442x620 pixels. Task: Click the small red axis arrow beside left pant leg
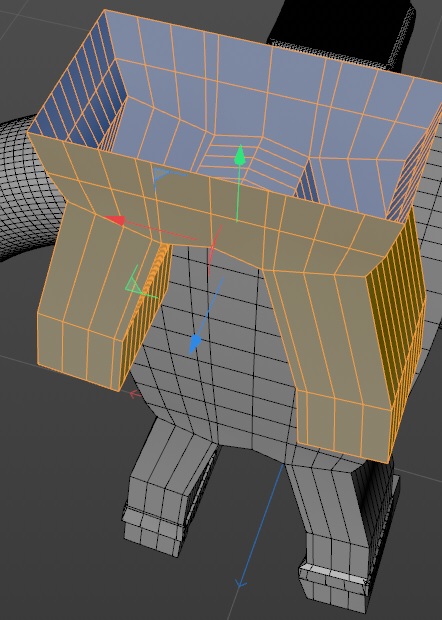pos(135,394)
